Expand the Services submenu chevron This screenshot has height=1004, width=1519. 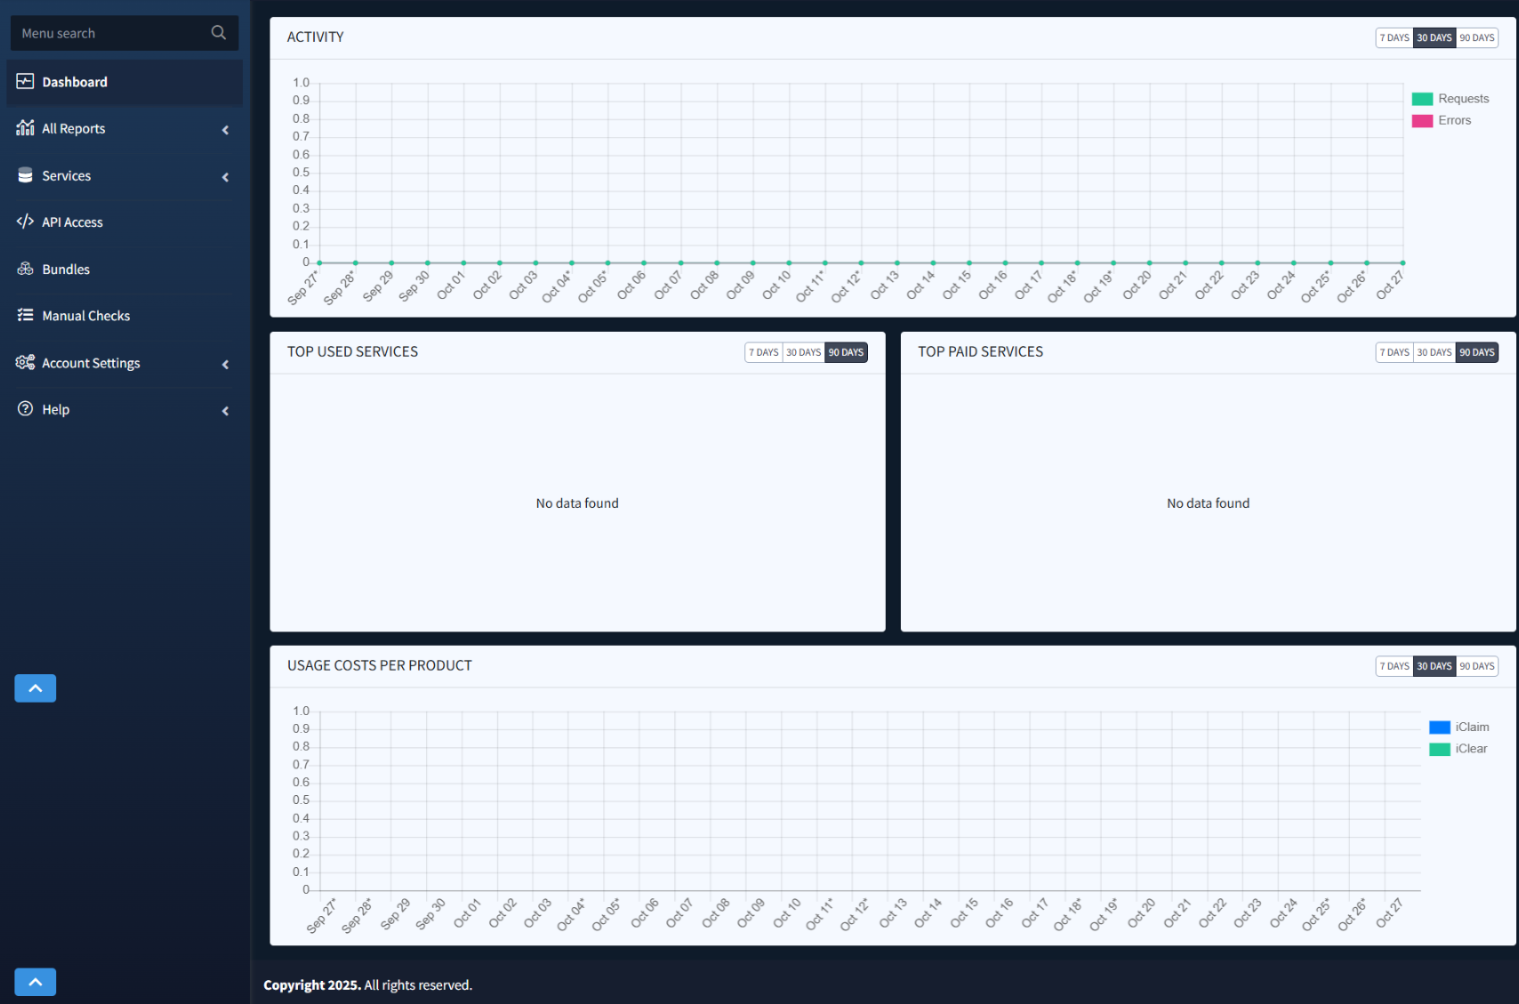pyautogui.click(x=225, y=177)
